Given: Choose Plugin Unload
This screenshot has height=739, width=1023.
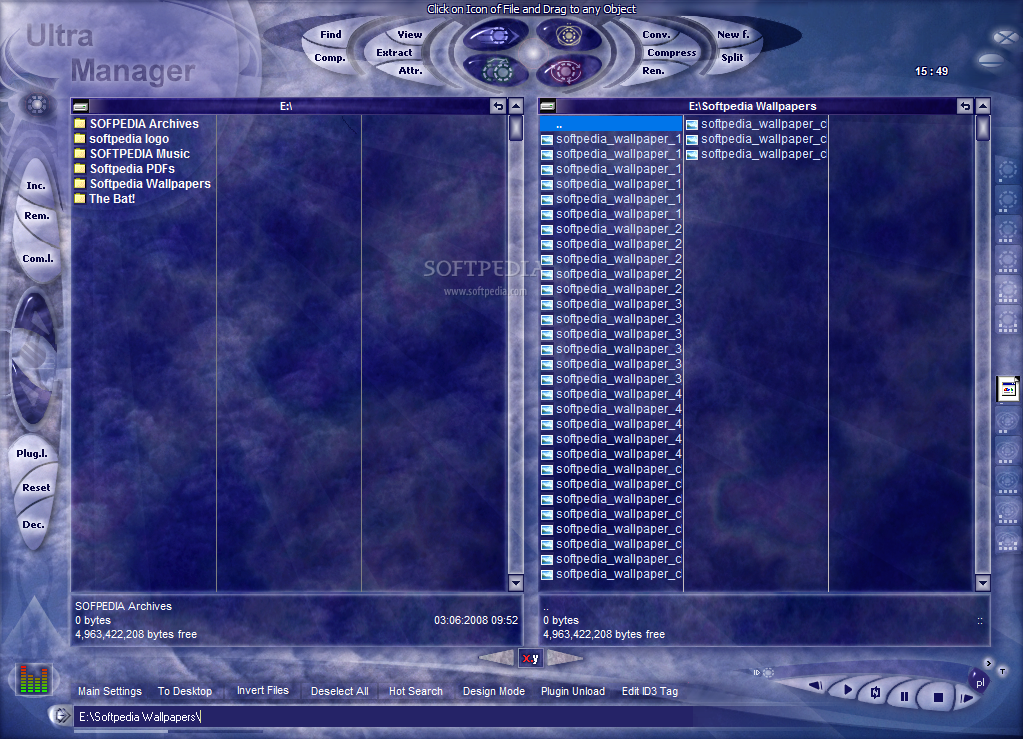Looking at the screenshot, I should (572, 691).
